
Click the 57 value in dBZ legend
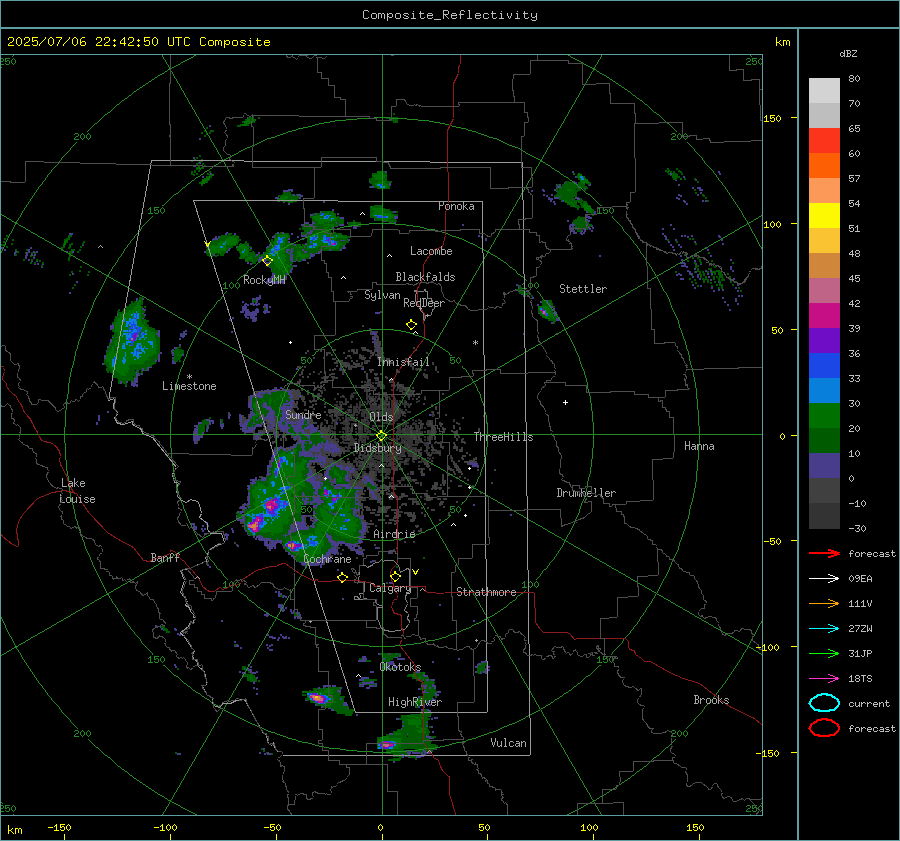tap(854, 179)
